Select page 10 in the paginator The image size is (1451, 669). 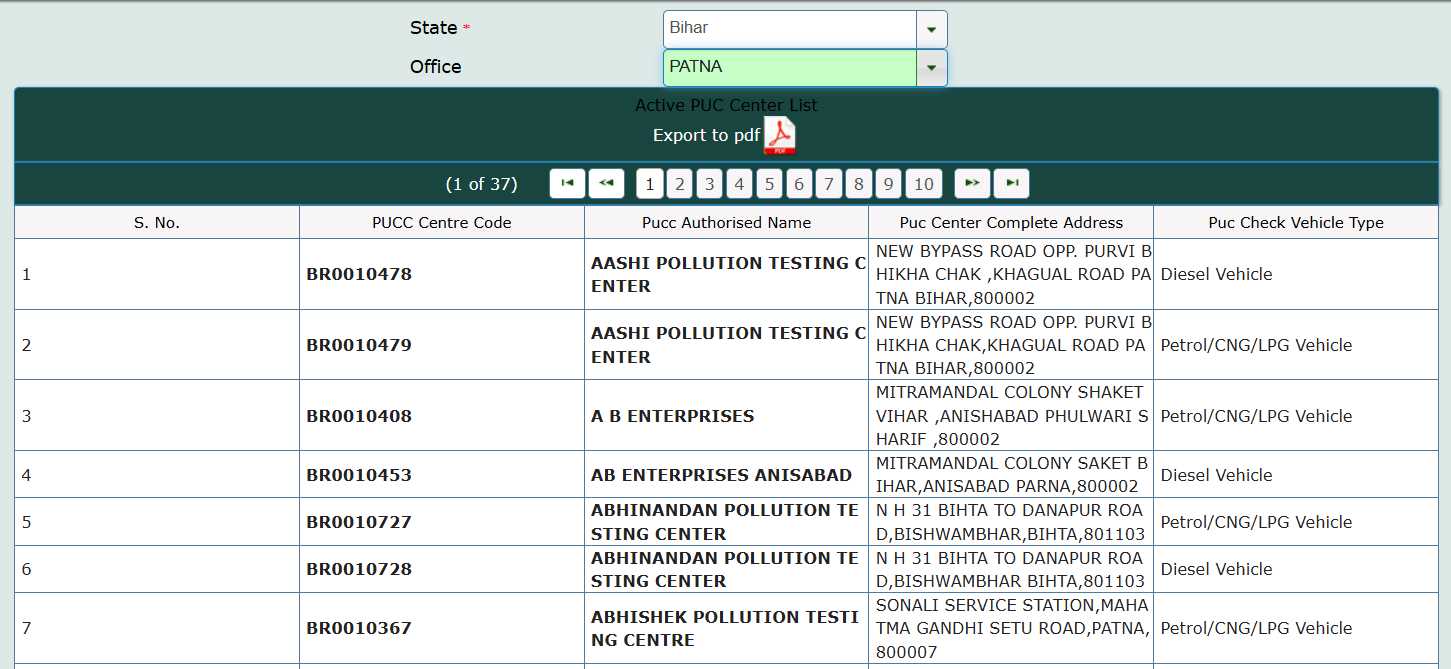pyautogui.click(x=924, y=184)
